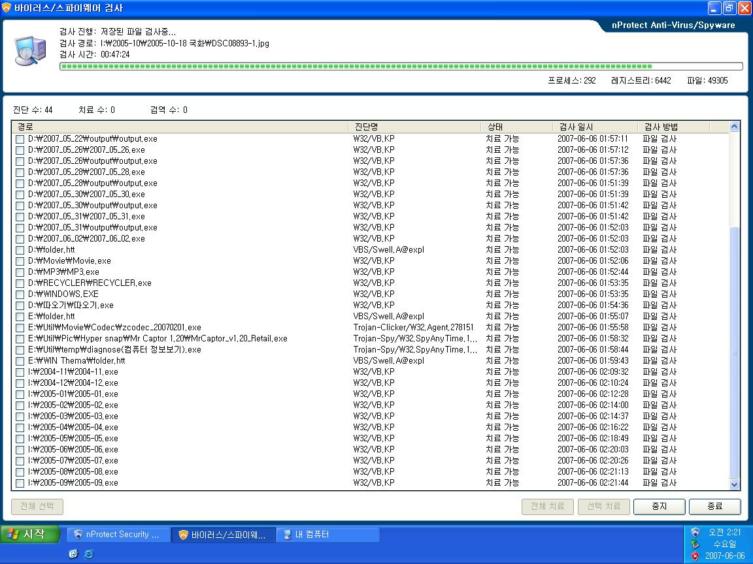The image size is (753, 564).
Task: Click the show desktop quick launch icon
Action: [73, 554]
